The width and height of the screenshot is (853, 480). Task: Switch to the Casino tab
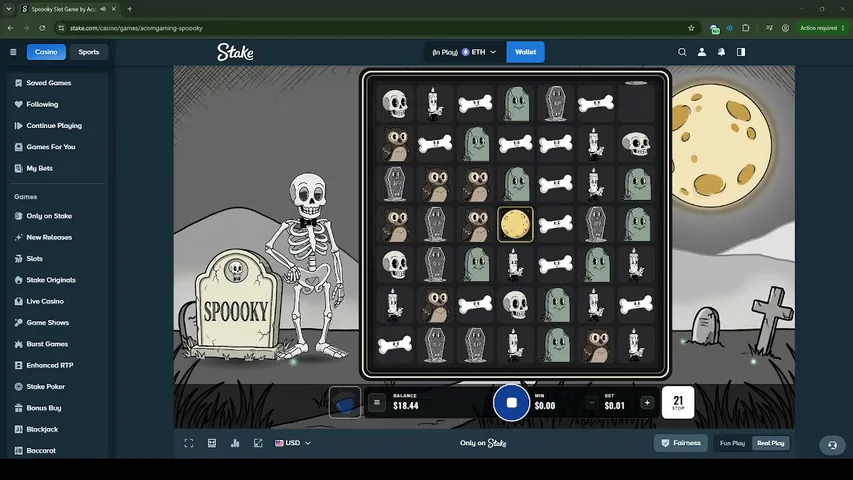pos(46,52)
